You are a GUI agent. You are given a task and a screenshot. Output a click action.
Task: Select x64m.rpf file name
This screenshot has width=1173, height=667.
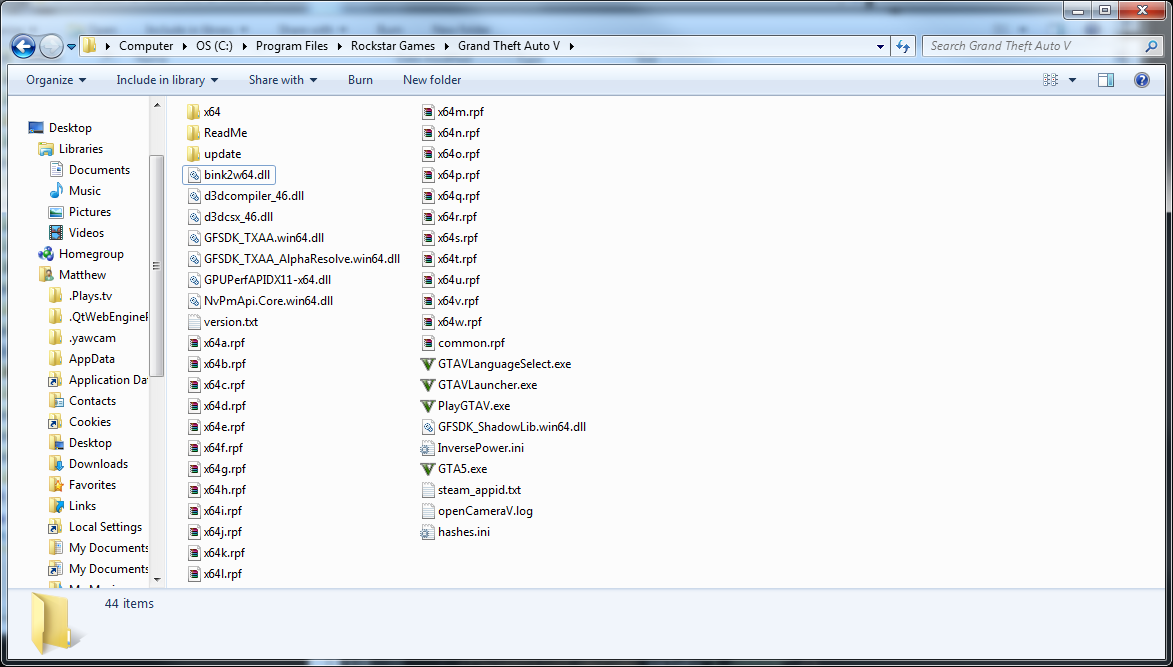(x=461, y=111)
